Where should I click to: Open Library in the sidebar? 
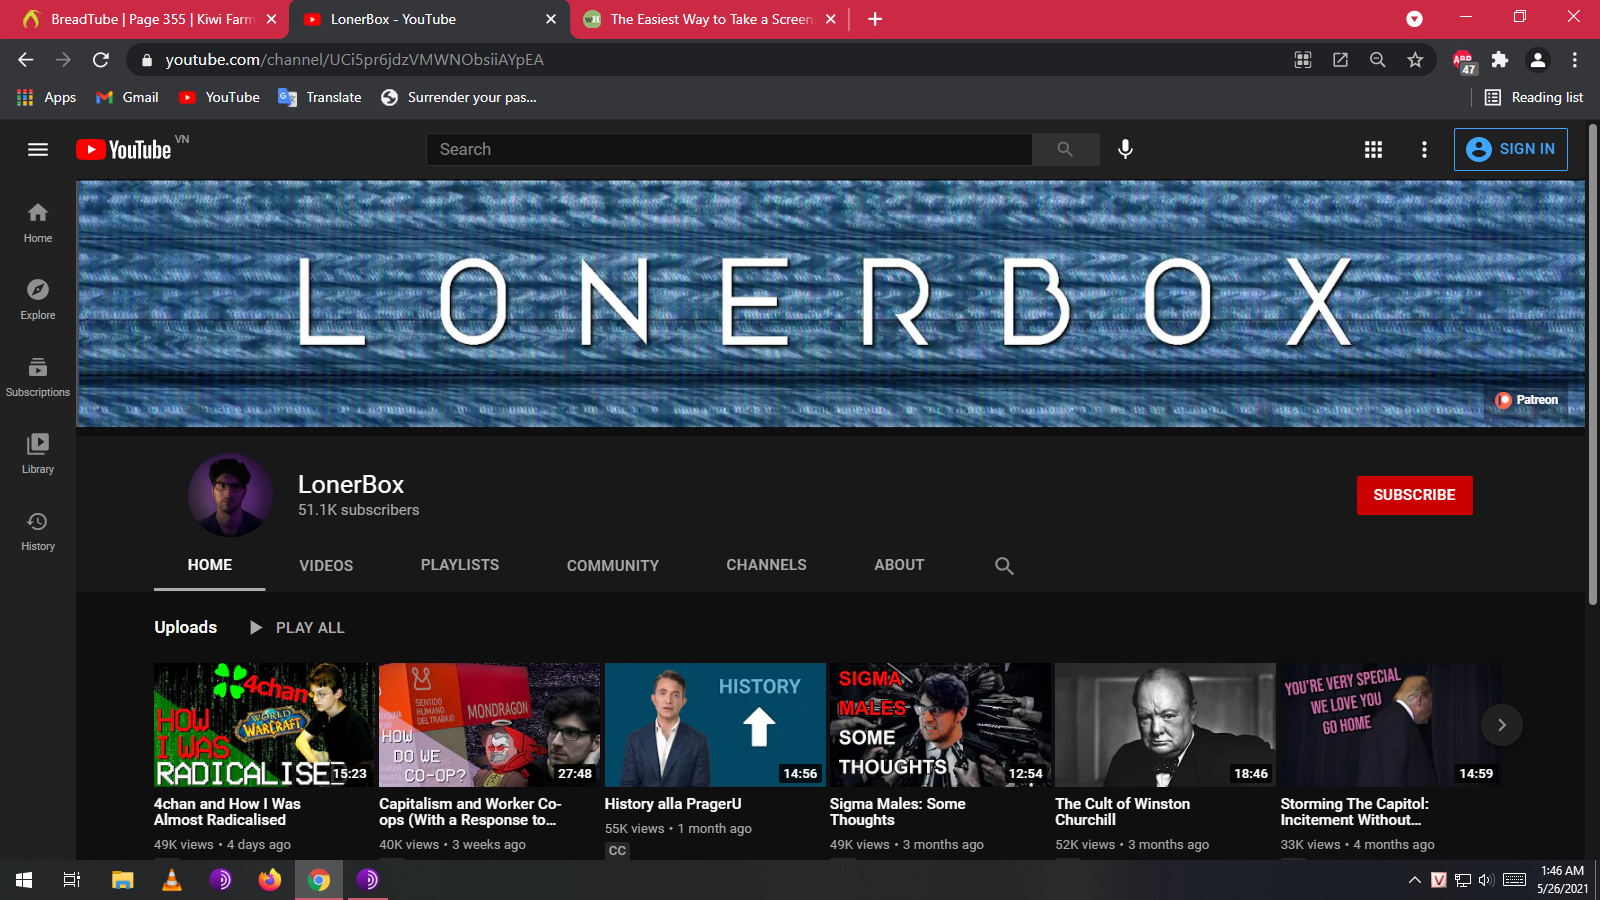[x=38, y=453]
